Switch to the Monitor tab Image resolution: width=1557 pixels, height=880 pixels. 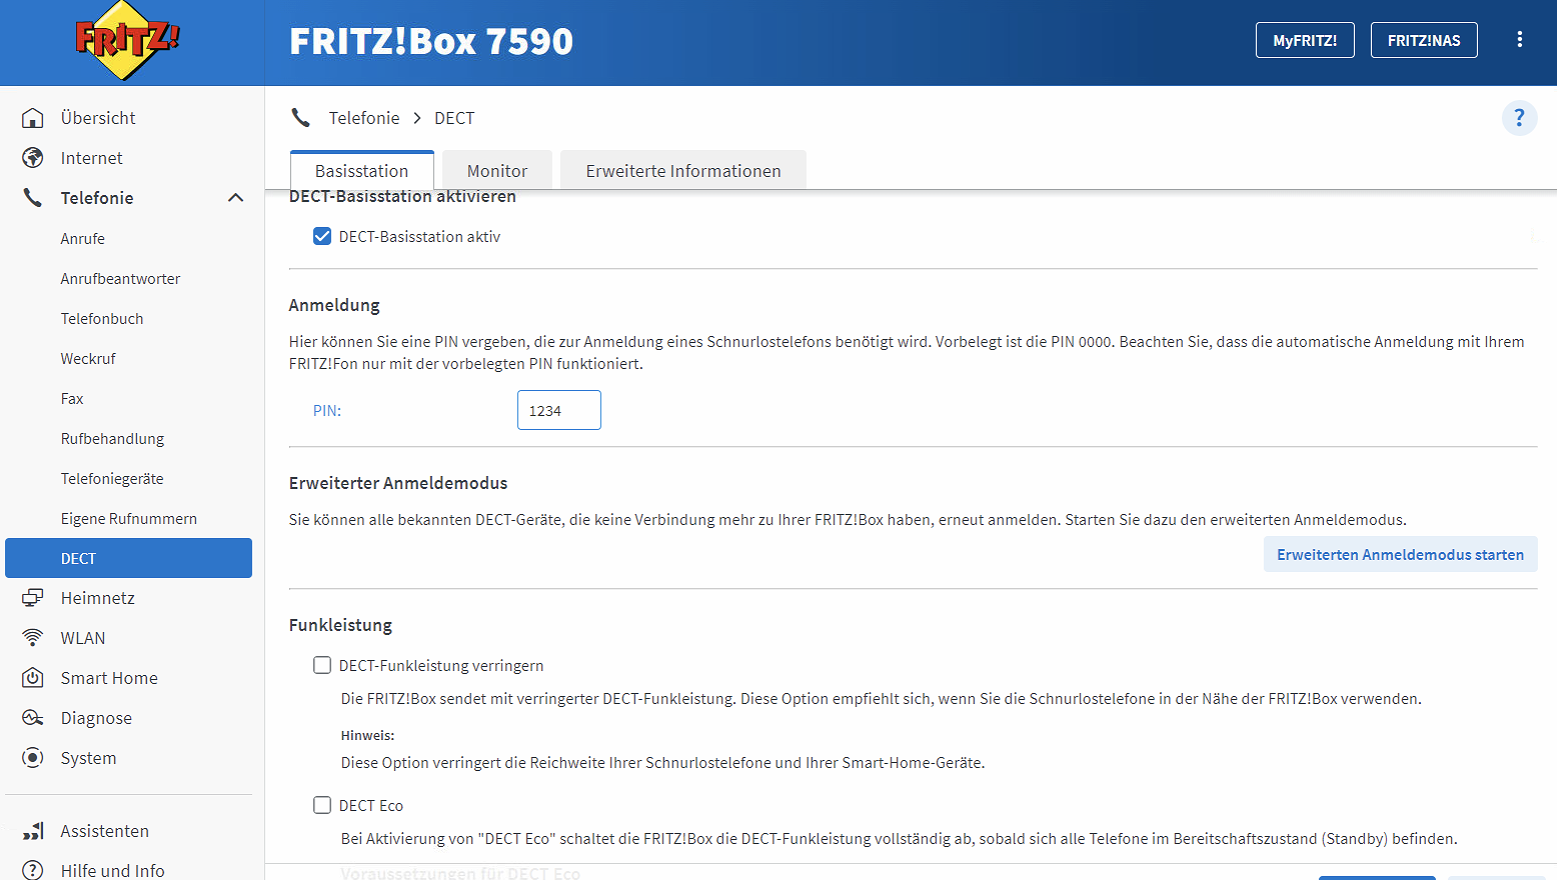(497, 171)
